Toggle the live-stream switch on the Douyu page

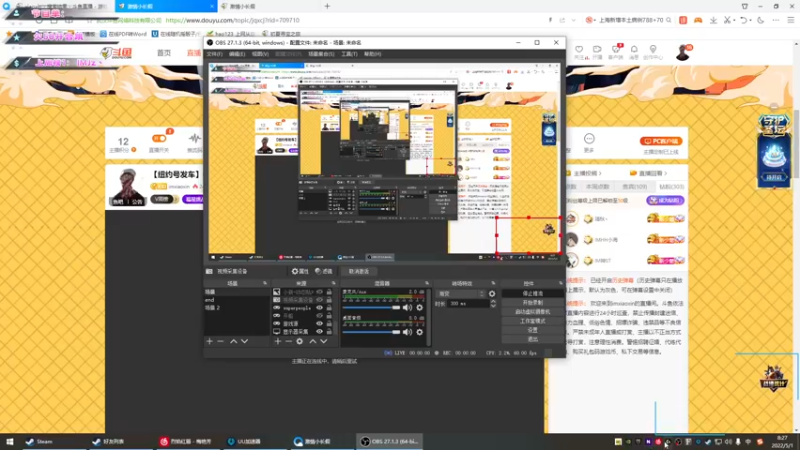tap(159, 138)
